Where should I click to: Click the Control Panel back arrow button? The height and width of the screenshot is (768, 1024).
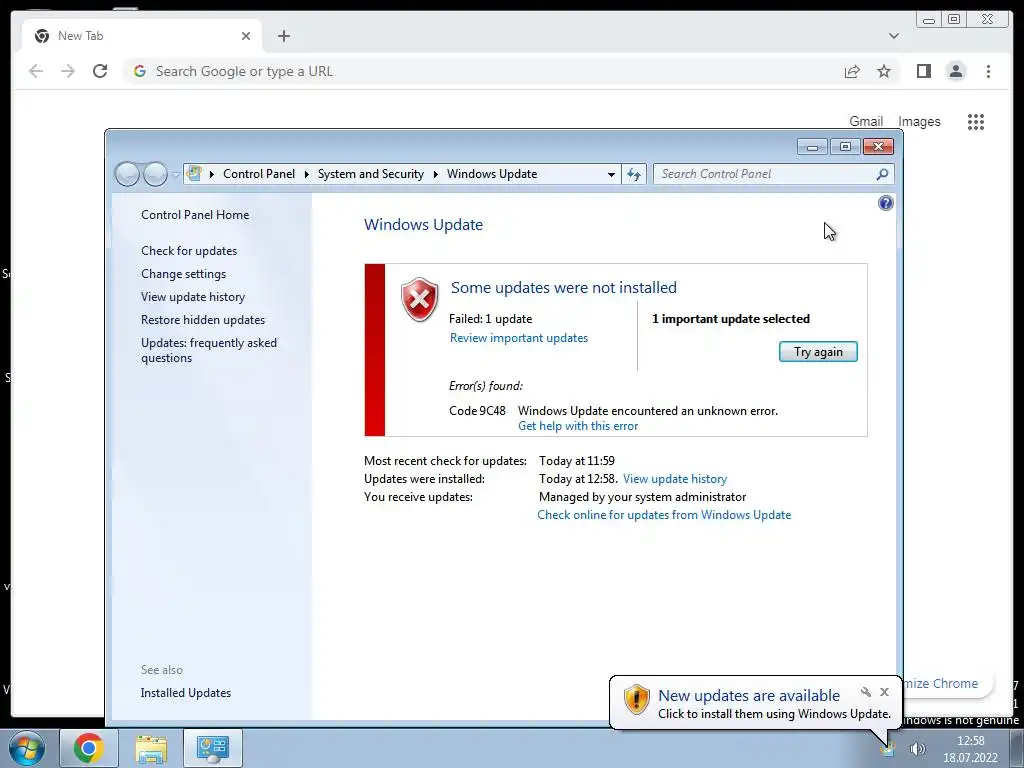coord(127,174)
